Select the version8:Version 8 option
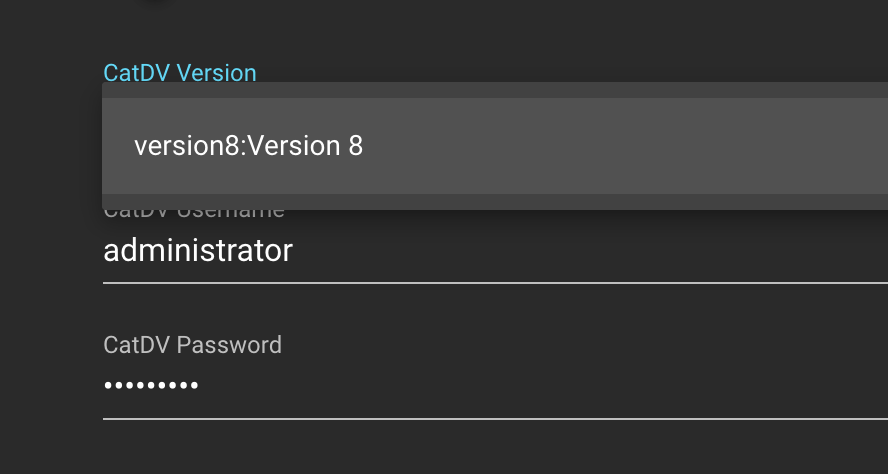The height and width of the screenshot is (474, 888). (248, 146)
